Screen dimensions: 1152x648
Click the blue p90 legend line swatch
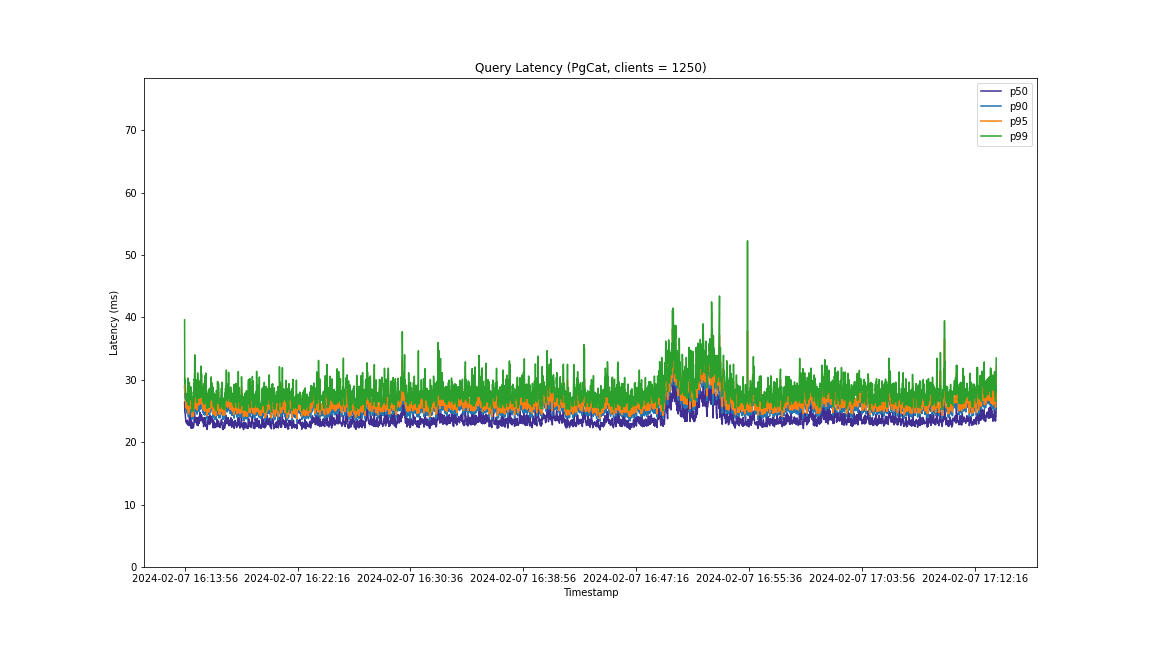pos(991,107)
